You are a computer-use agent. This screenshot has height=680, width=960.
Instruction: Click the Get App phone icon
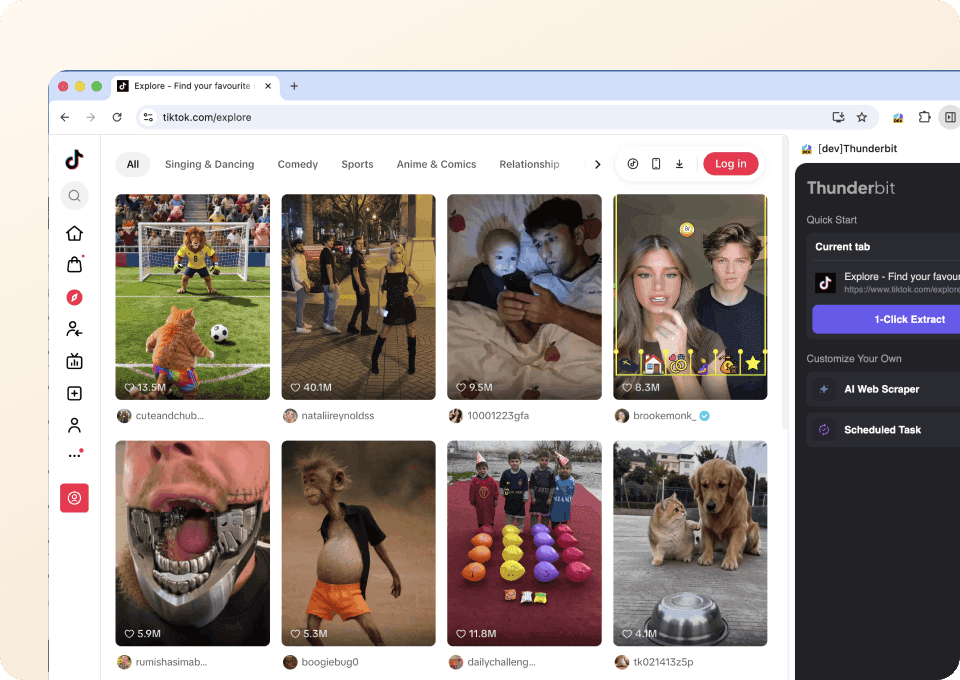click(656, 163)
